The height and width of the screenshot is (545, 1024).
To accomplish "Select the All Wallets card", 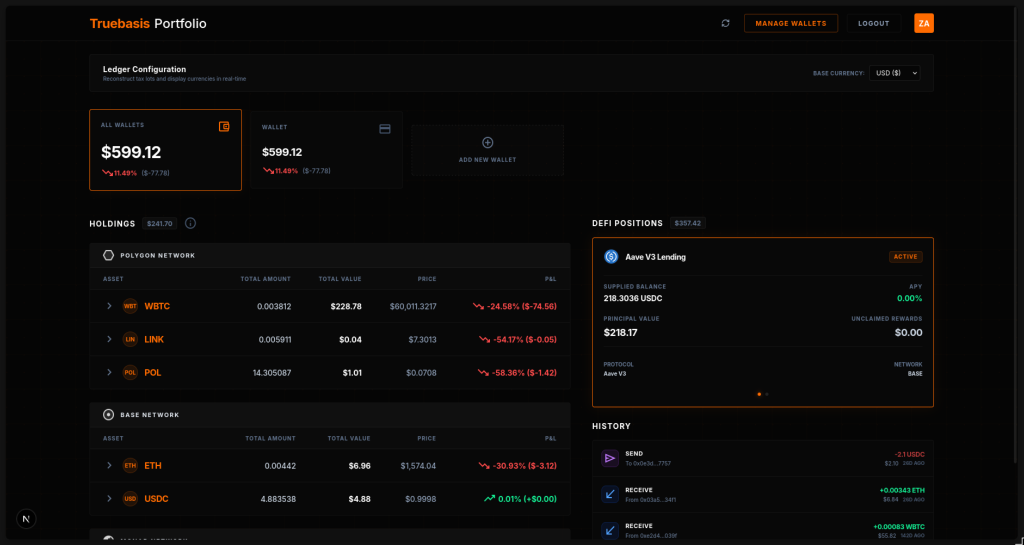I will (165, 150).
